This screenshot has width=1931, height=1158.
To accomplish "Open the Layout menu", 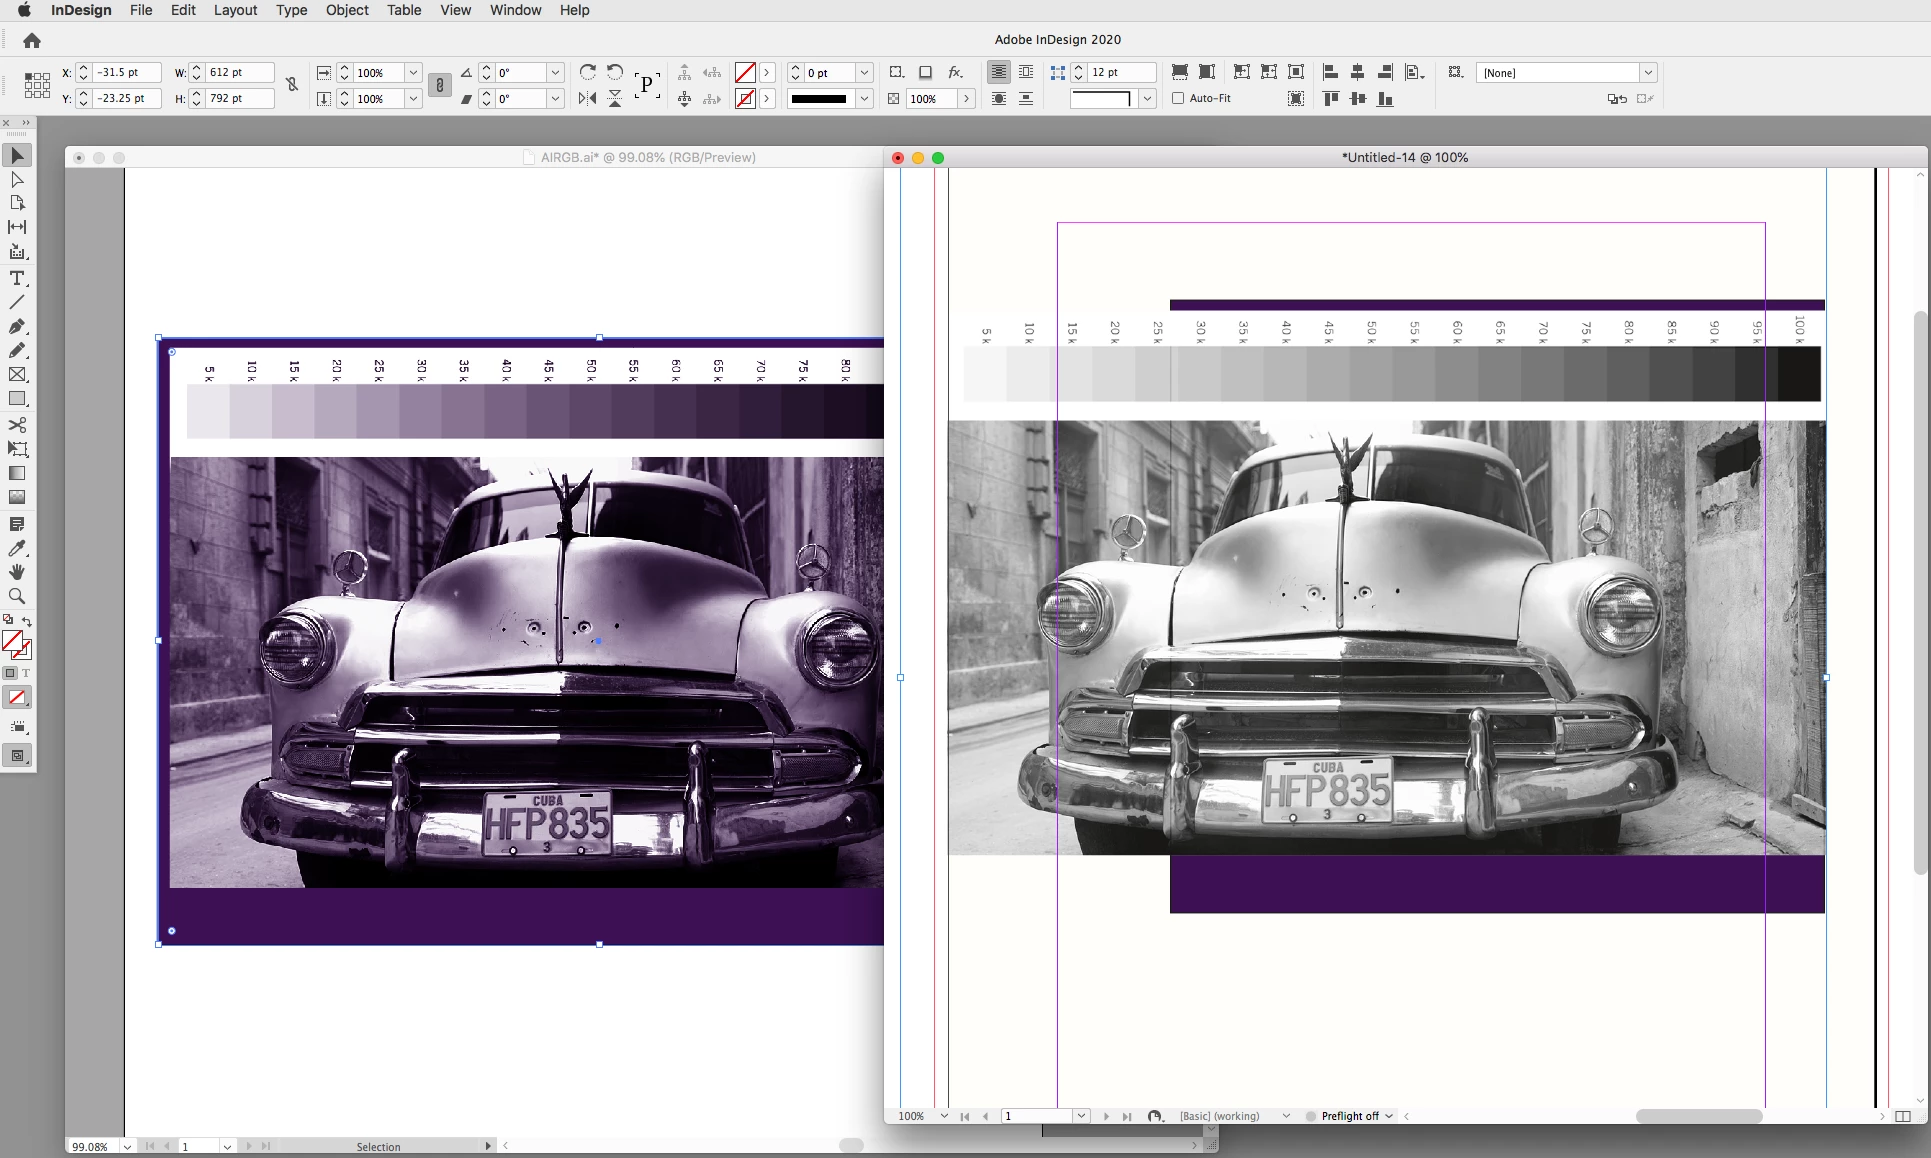I will (x=235, y=10).
